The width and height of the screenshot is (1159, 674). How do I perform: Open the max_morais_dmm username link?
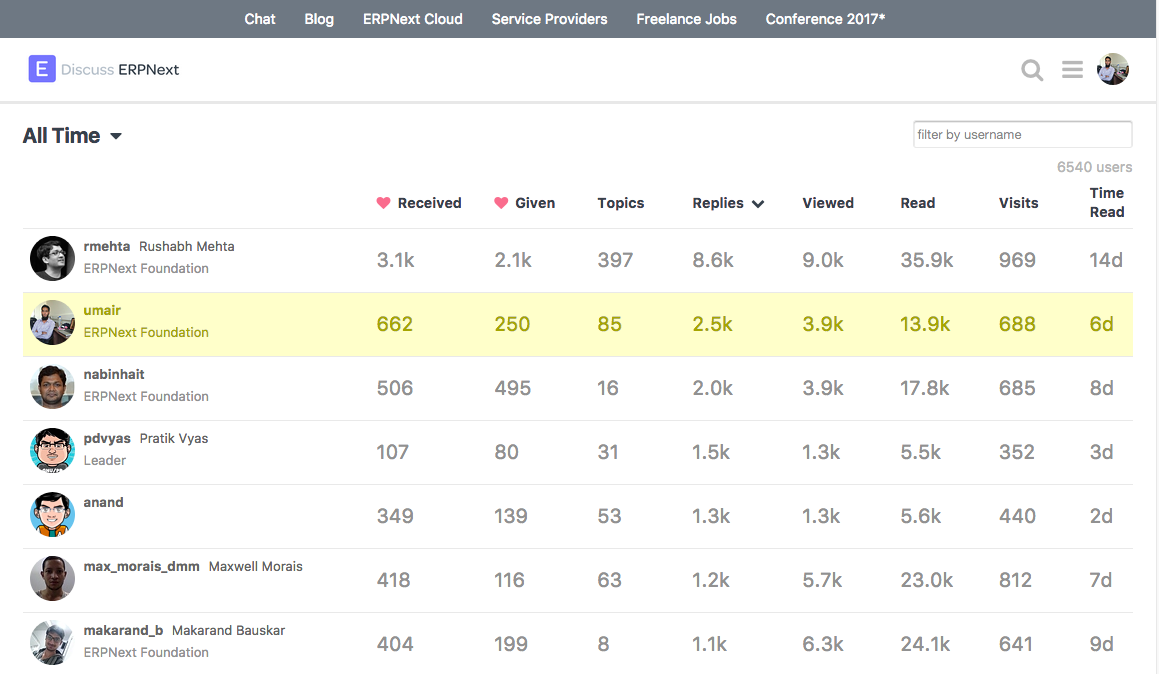pyautogui.click(x=141, y=567)
